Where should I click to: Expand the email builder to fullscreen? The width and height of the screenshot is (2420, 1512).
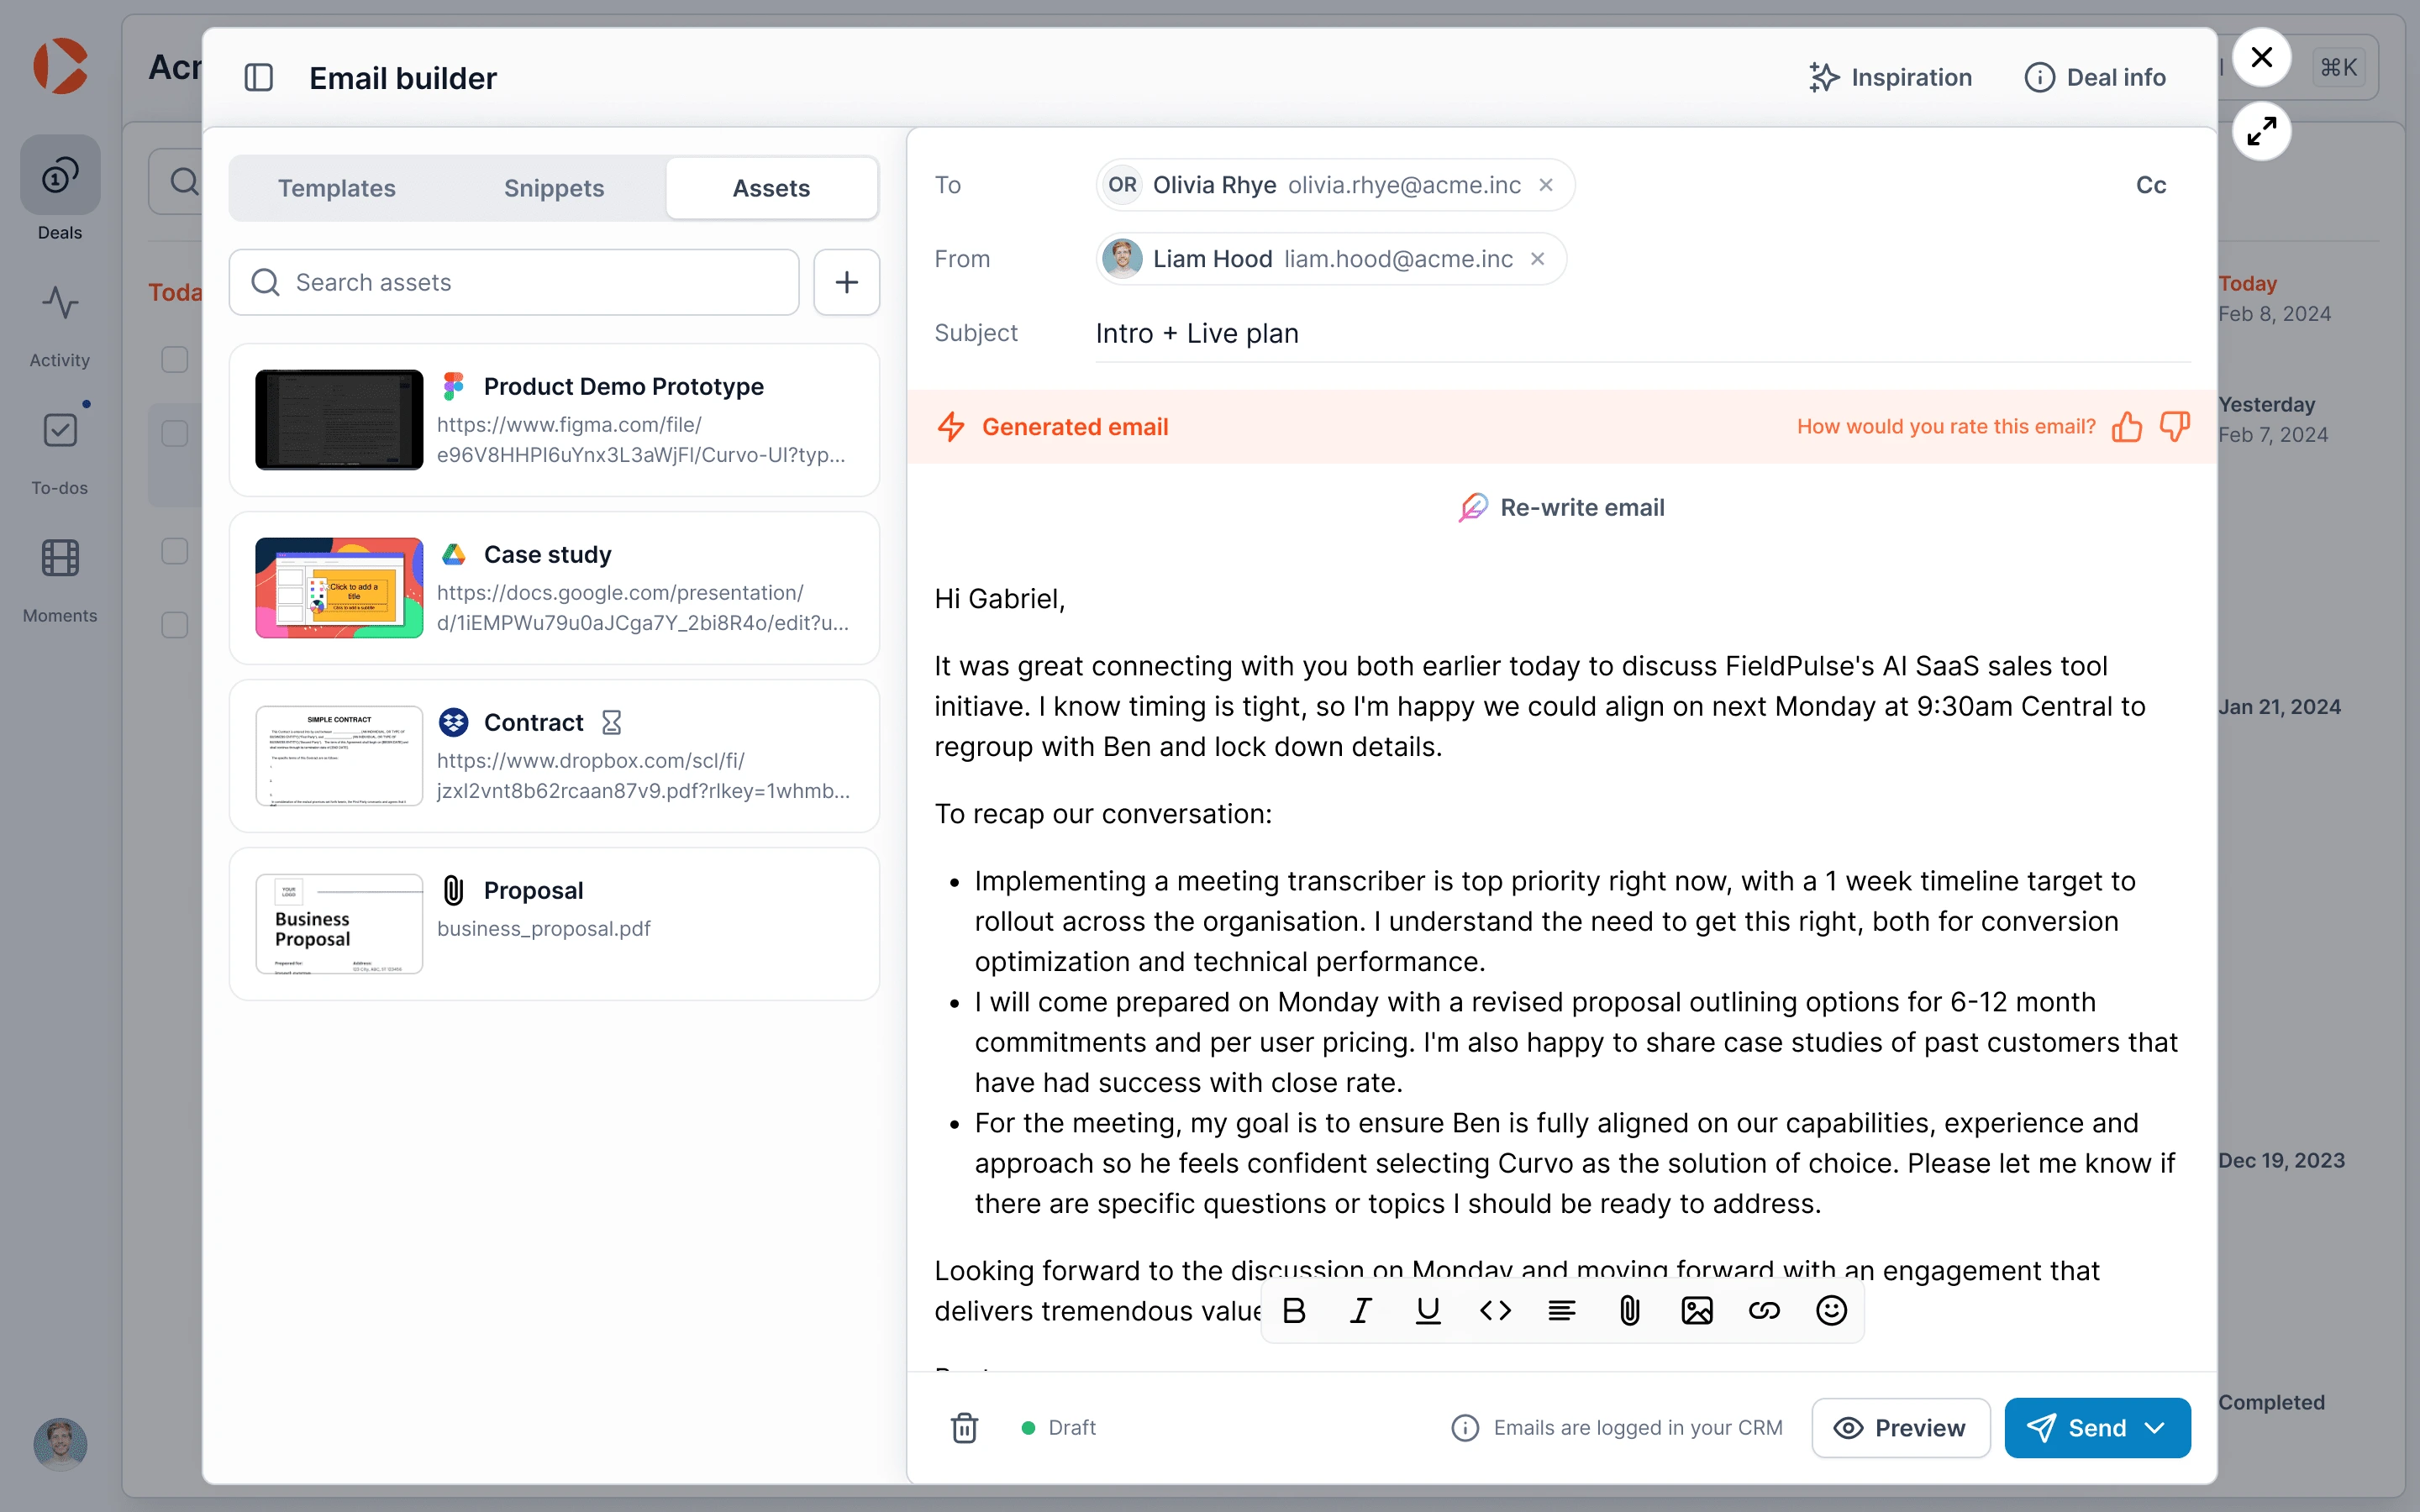pos(2261,131)
